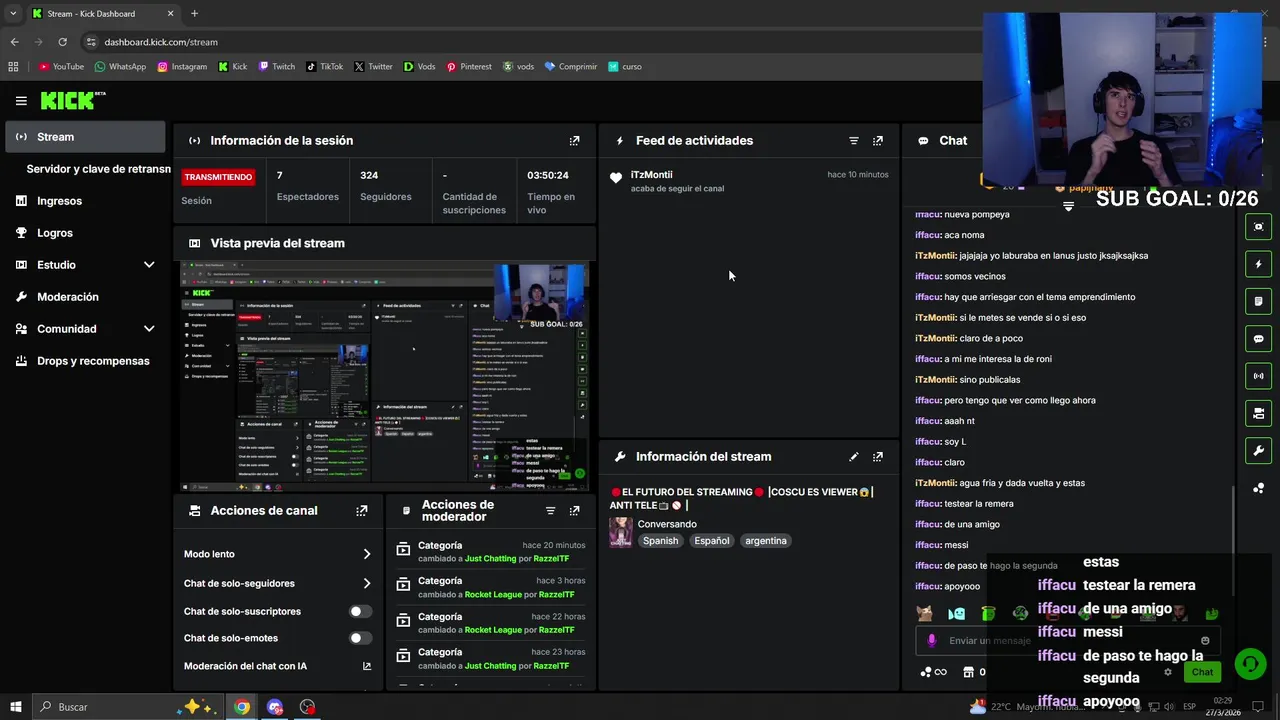Open the dropdown arrow under the Chat header
1280x720 pixels.
(x=1068, y=206)
